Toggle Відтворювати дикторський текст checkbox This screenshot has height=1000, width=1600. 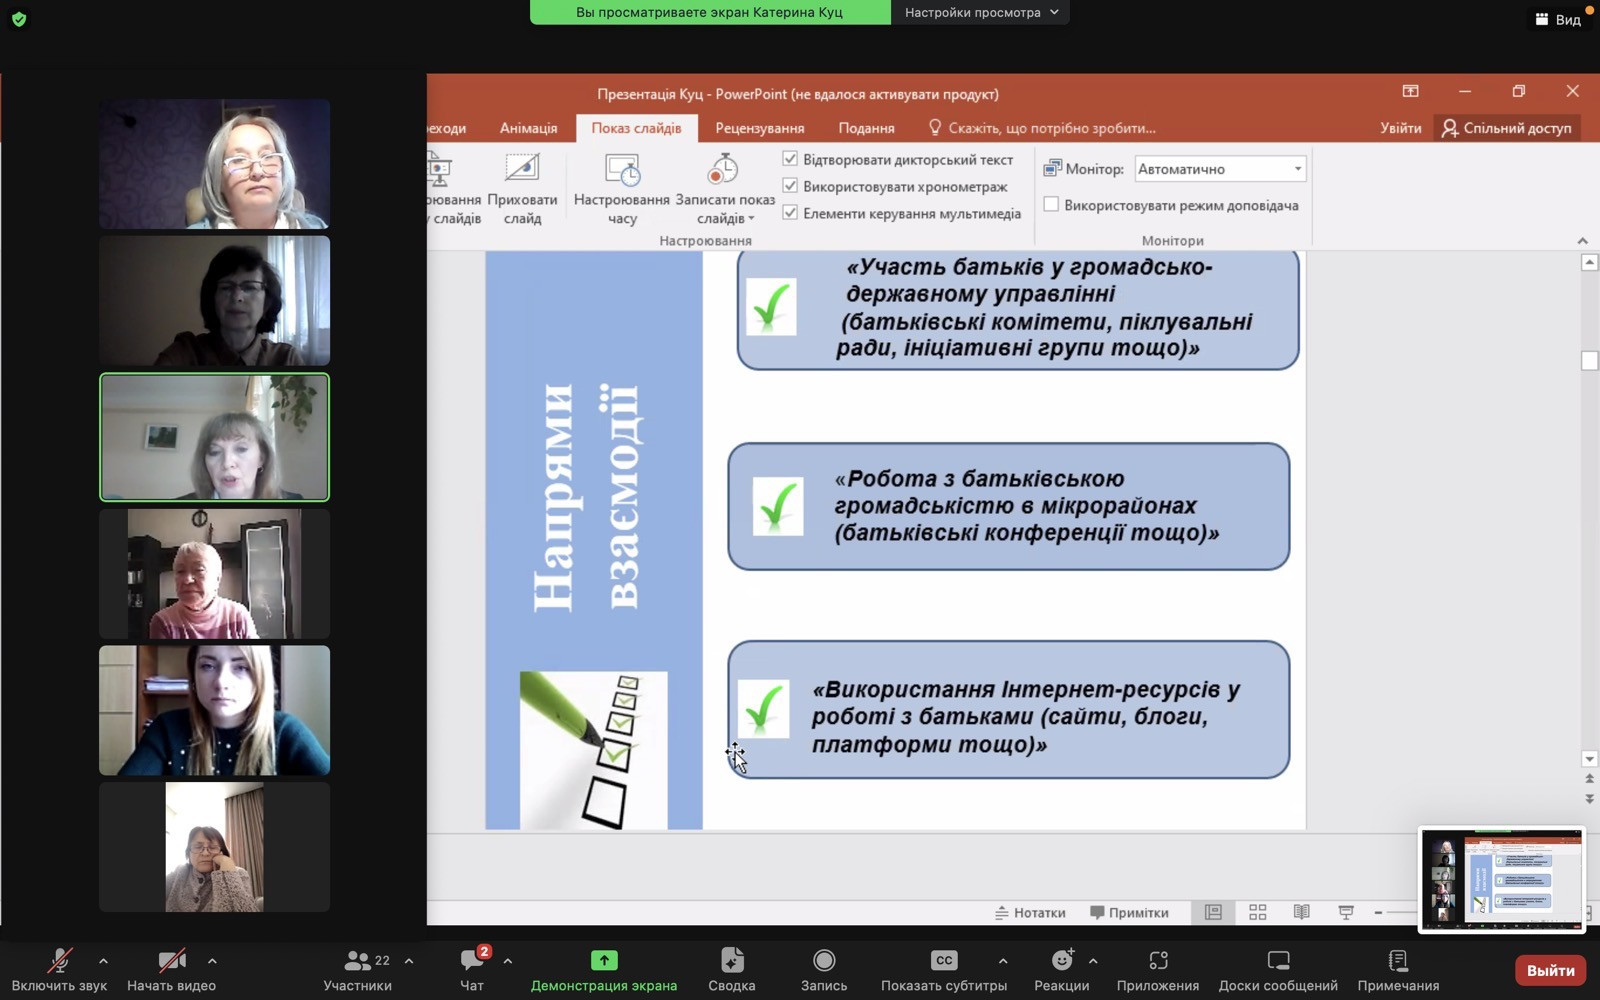tap(790, 159)
